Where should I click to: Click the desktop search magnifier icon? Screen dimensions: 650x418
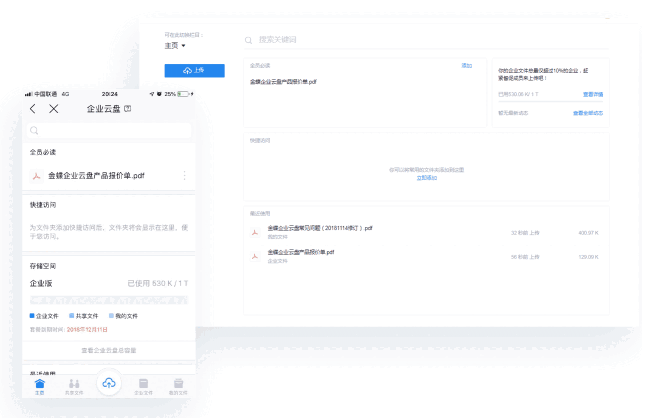248,40
